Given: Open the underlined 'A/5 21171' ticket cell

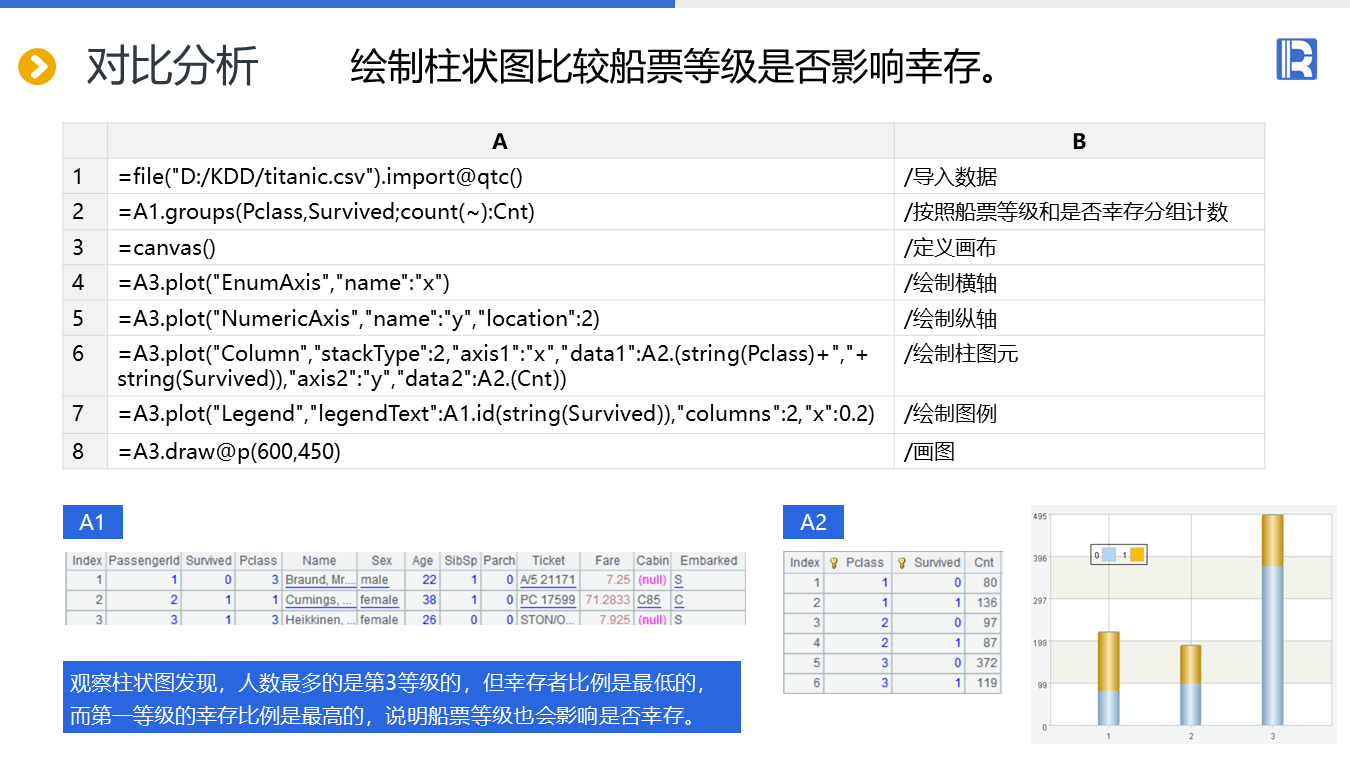Looking at the screenshot, I should click(x=548, y=580).
